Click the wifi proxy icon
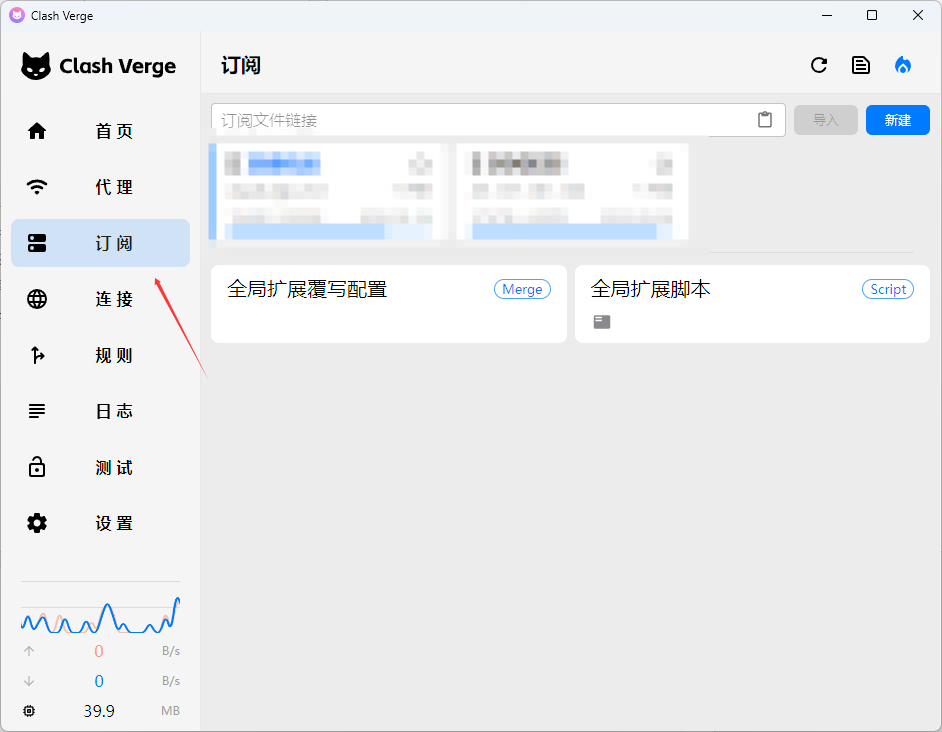 click(37, 187)
